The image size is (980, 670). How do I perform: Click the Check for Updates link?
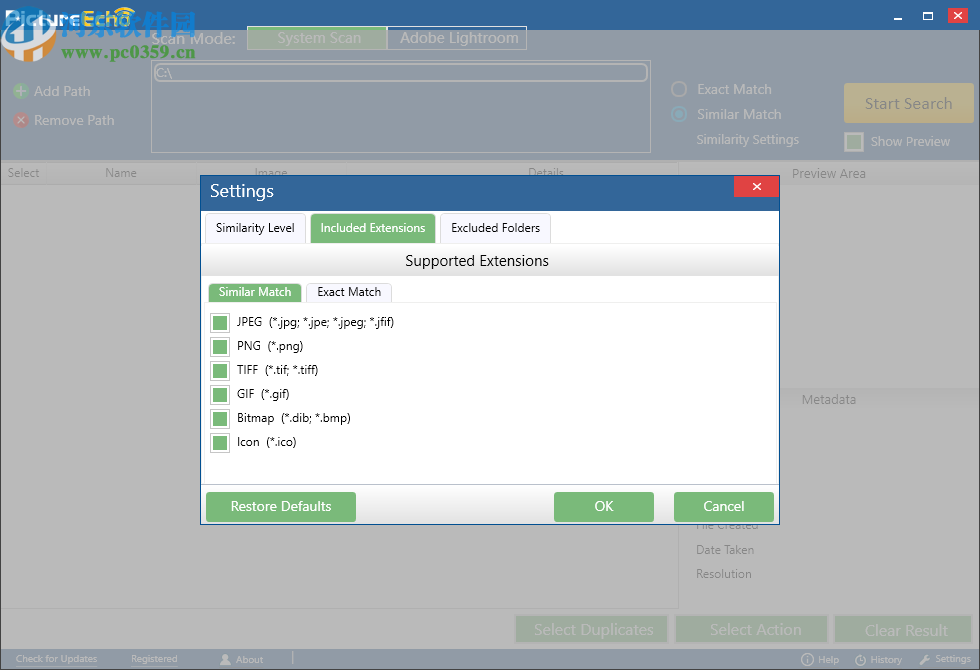point(56,659)
